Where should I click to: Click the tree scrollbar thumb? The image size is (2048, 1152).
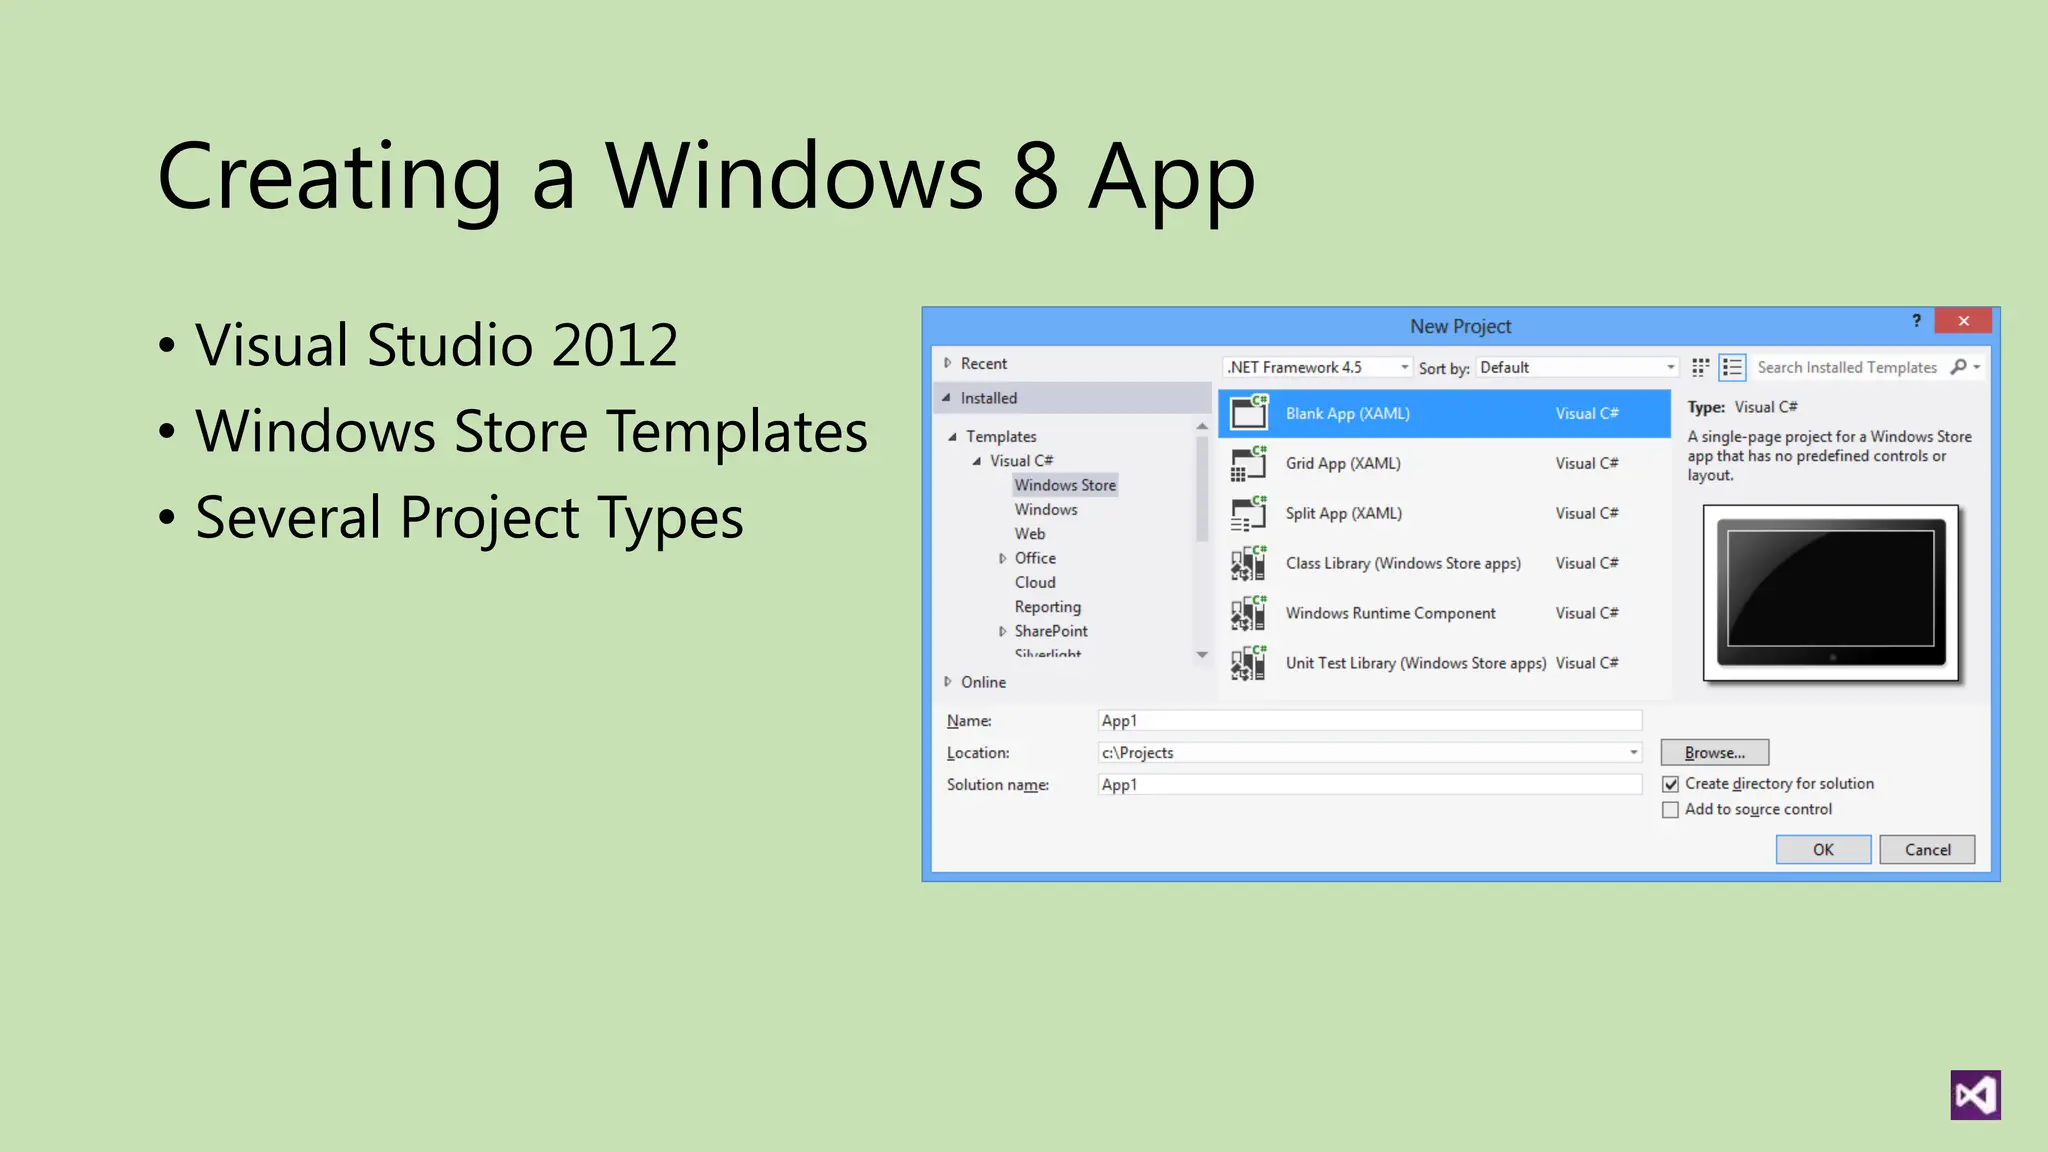click(1202, 489)
